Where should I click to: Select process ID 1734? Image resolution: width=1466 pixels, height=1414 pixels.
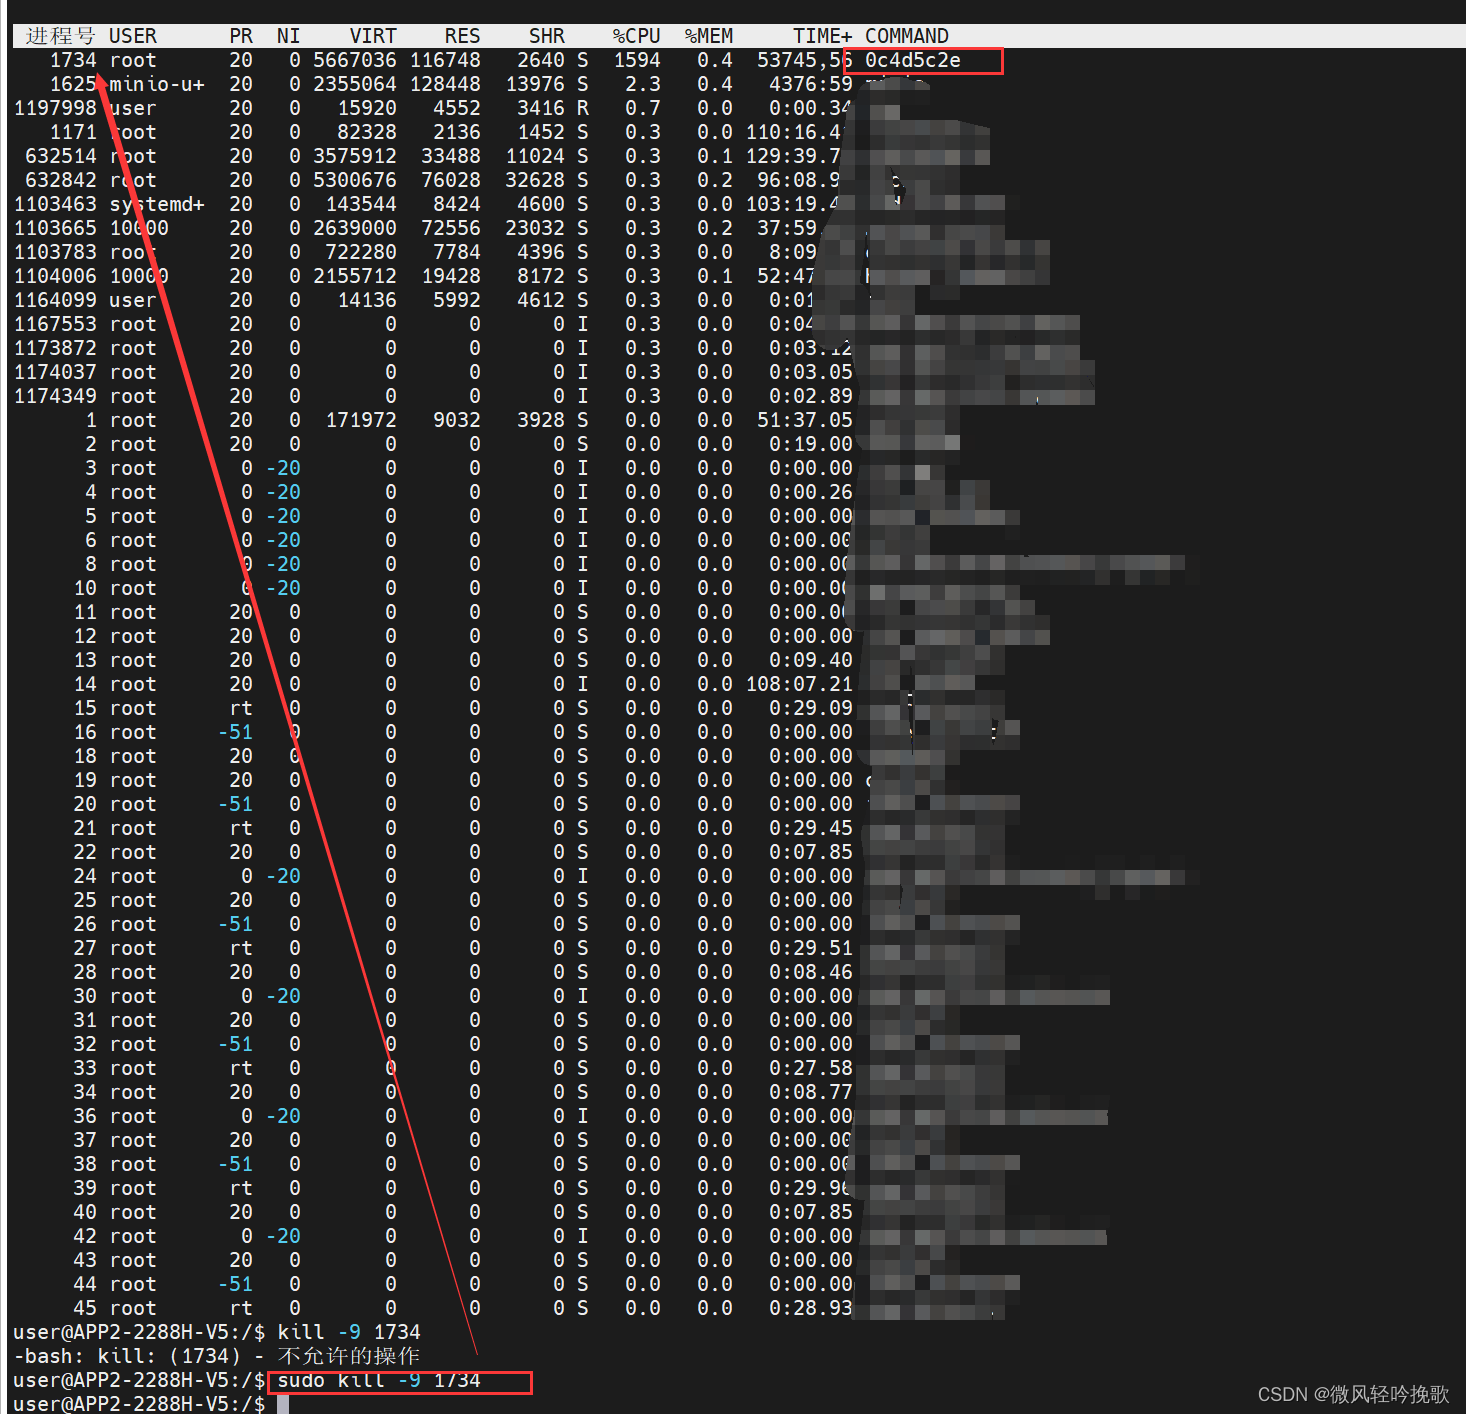(73, 60)
